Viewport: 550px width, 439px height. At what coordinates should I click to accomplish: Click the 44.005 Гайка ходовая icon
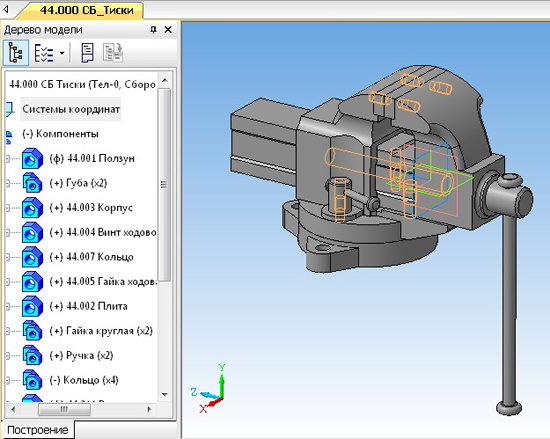[32, 282]
